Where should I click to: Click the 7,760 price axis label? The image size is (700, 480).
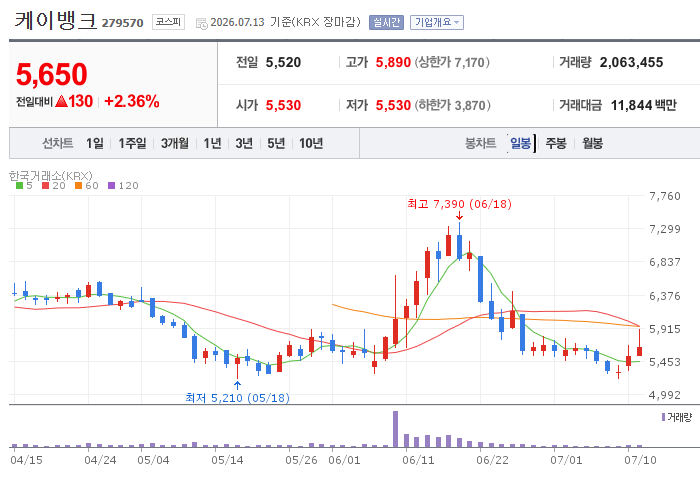click(x=665, y=196)
